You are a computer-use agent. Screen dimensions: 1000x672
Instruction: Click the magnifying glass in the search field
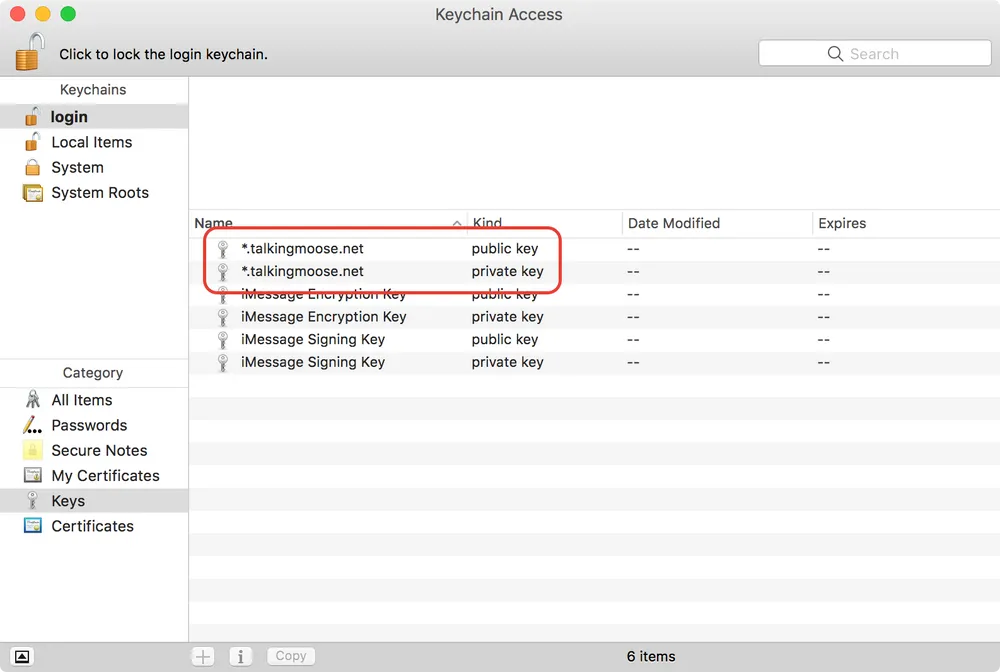point(835,53)
